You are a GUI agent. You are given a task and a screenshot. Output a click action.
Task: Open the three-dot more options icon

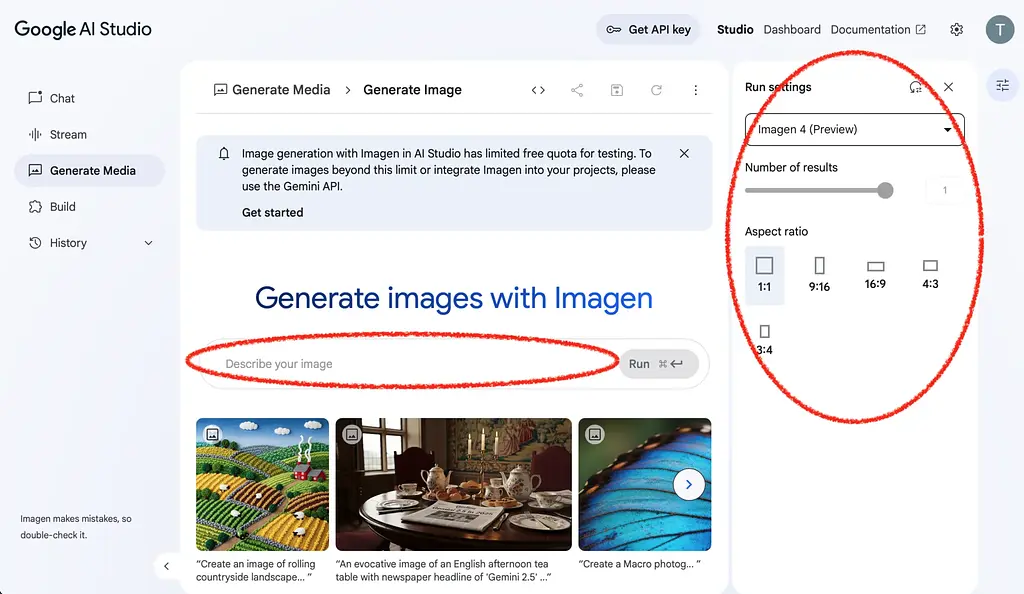pos(696,89)
